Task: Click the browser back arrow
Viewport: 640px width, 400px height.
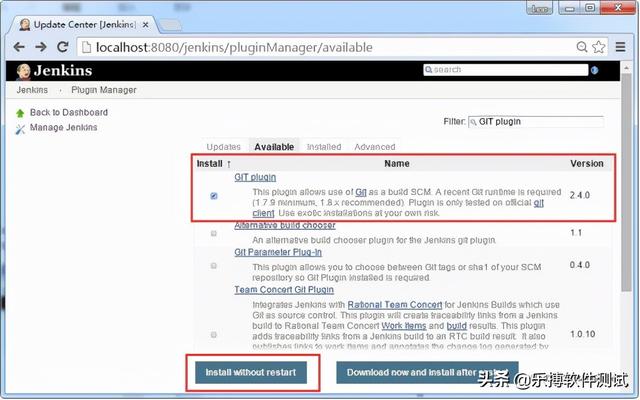Action: 18,46
